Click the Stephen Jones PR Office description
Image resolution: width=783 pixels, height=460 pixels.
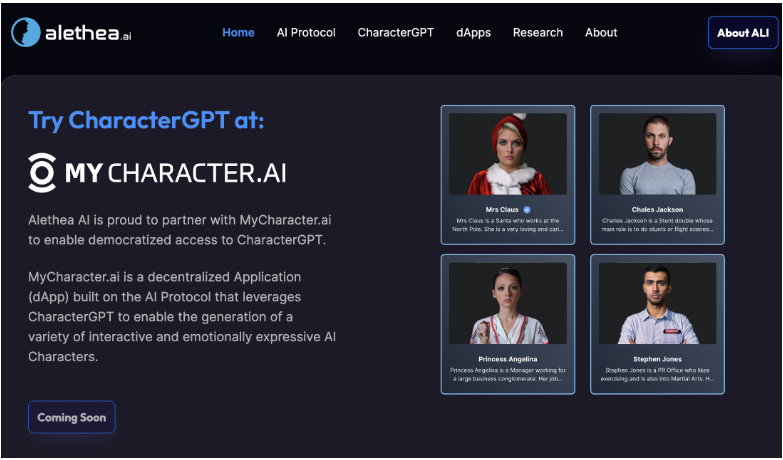(x=657, y=375)
